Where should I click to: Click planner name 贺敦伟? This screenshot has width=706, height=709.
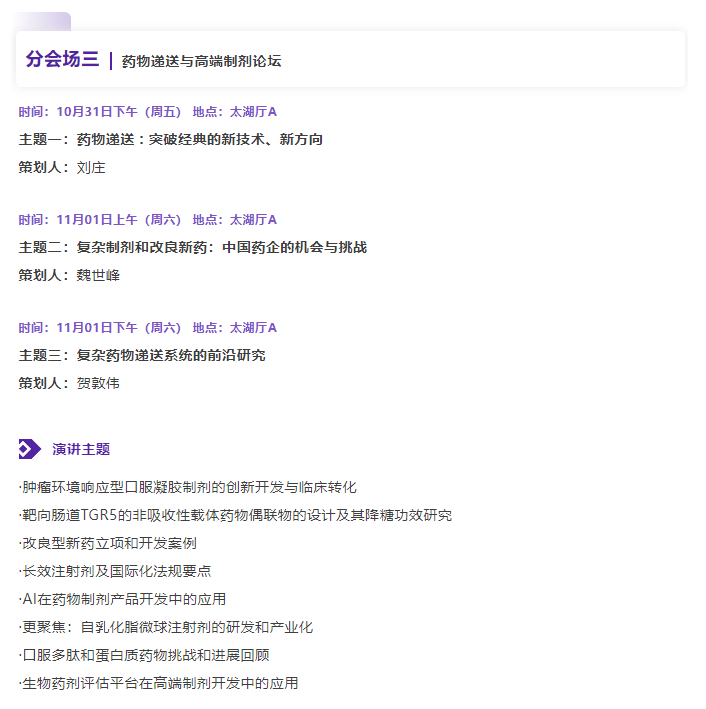98,383
